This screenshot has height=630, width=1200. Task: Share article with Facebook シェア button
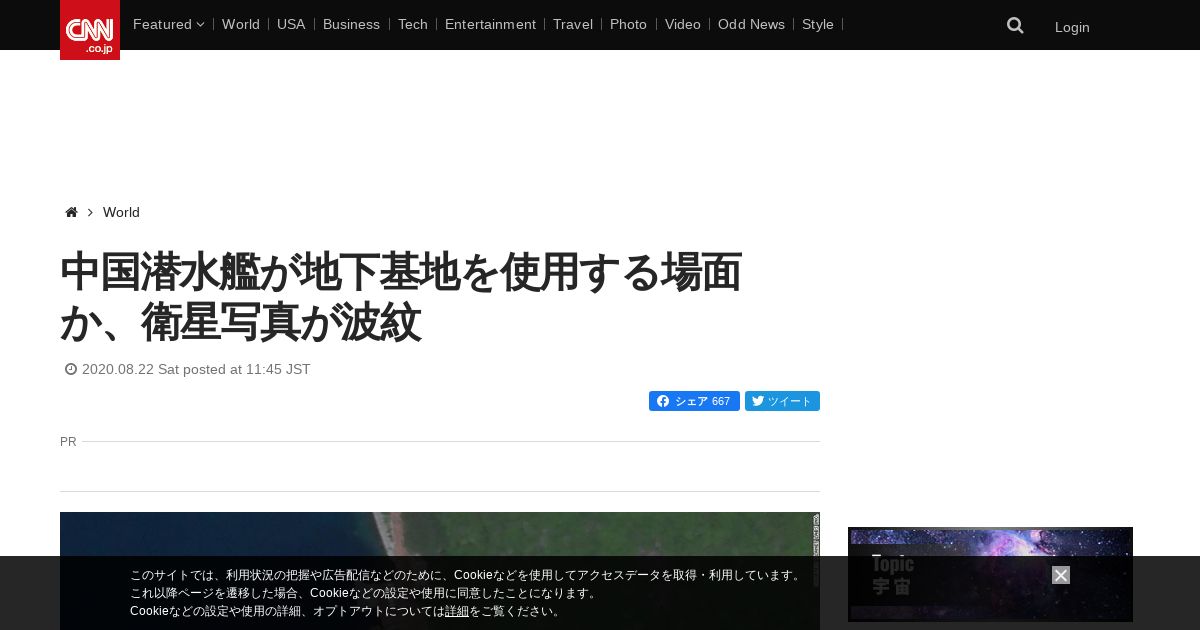(x=694, y=401)
